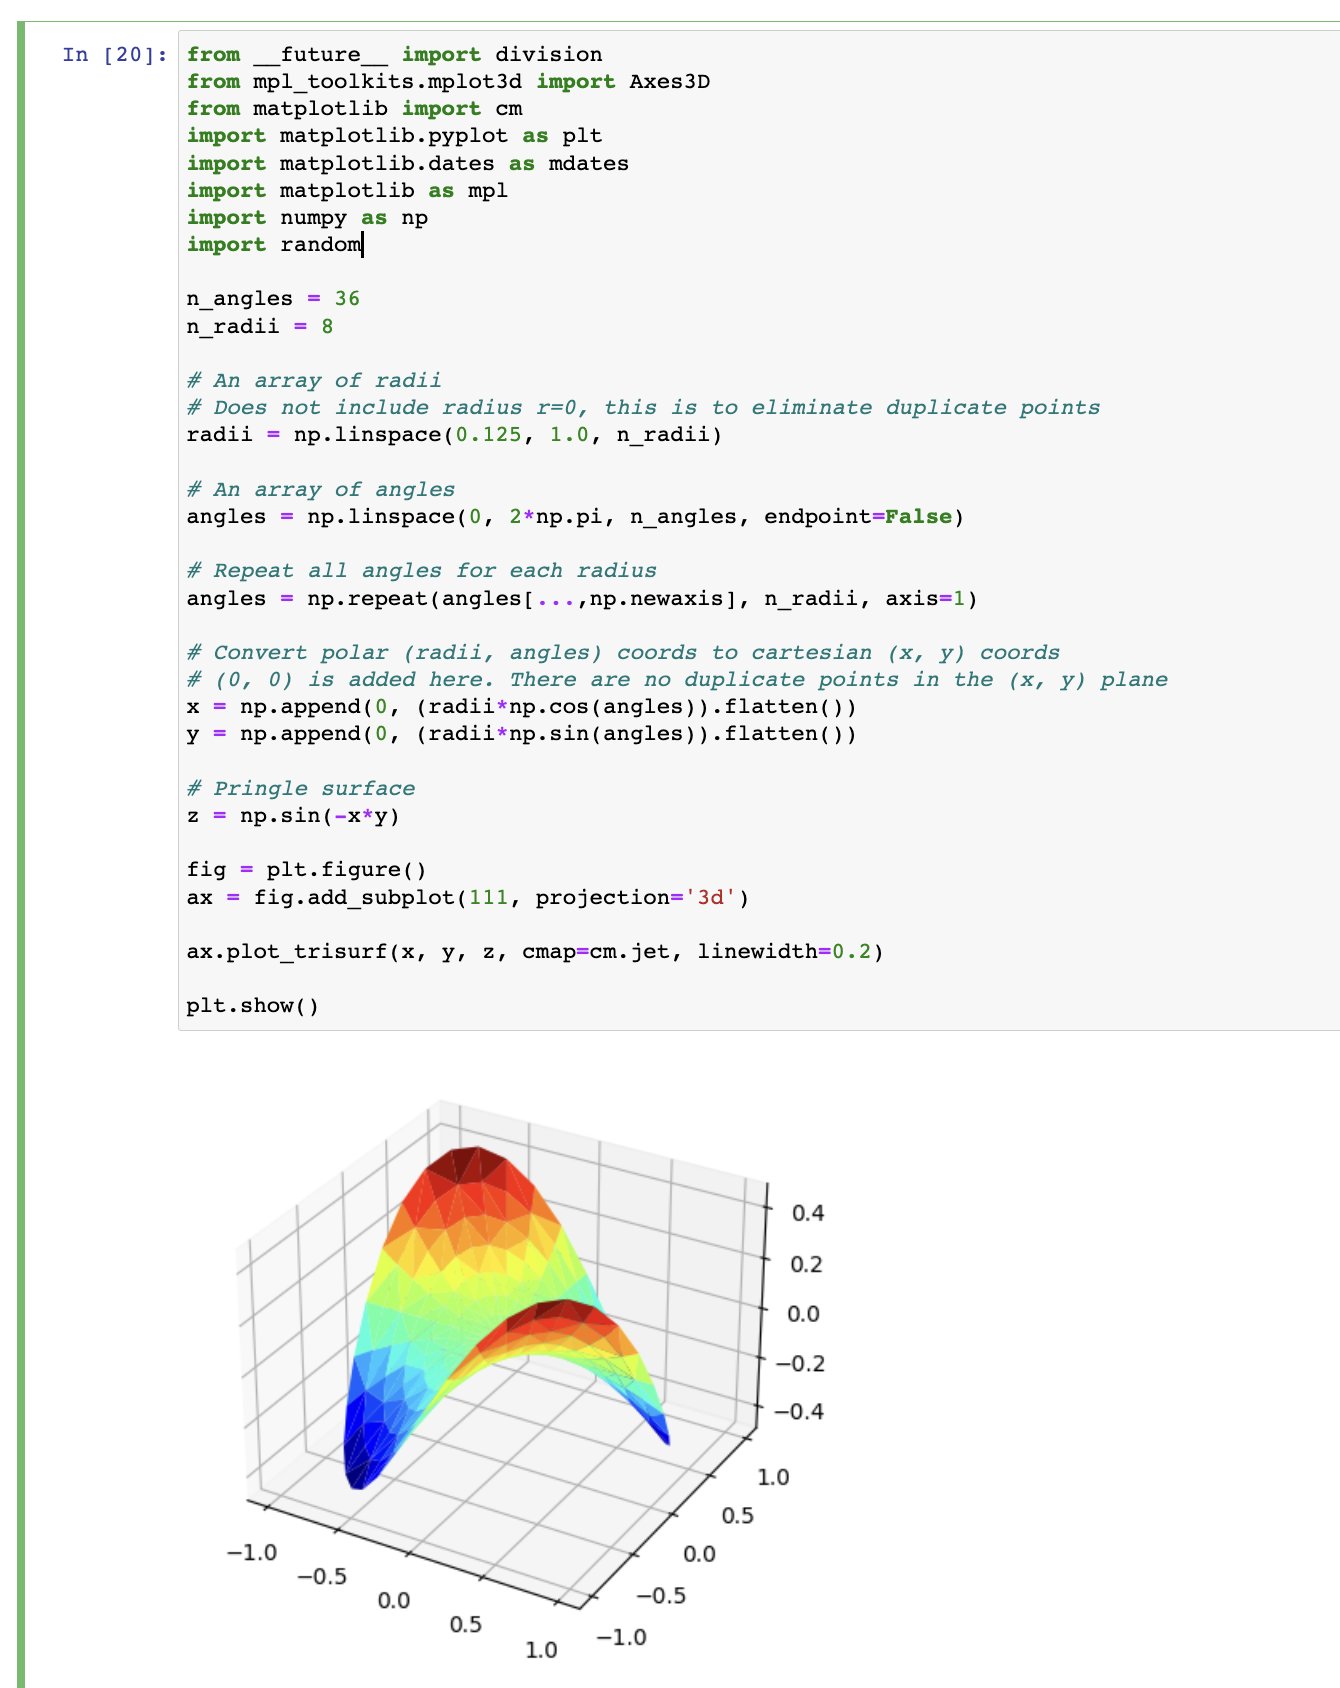The image size is (1340, 1688).
Task: Click the 0.4 tick label on the z-axis
Action: (x=807, y=1213)
